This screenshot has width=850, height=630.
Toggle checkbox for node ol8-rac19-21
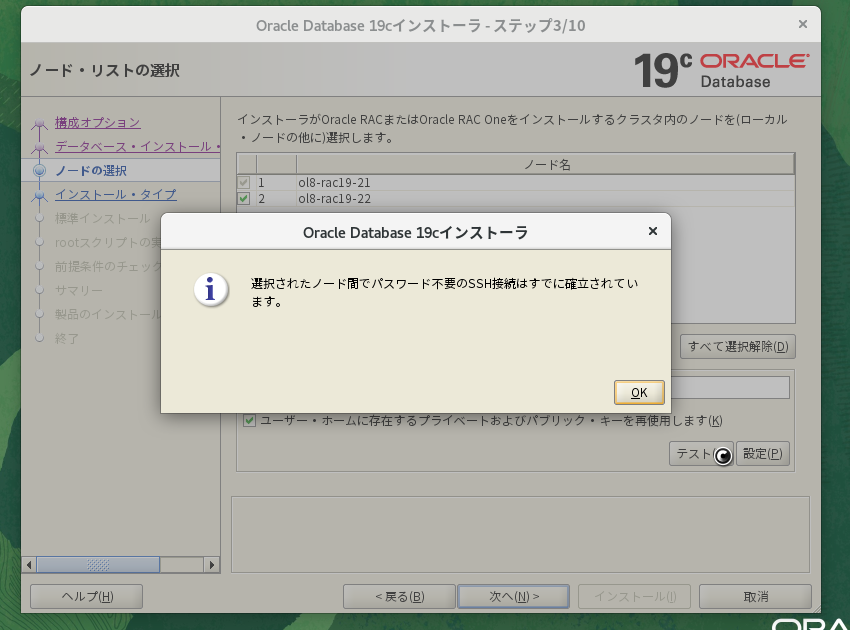coord(243,183)
